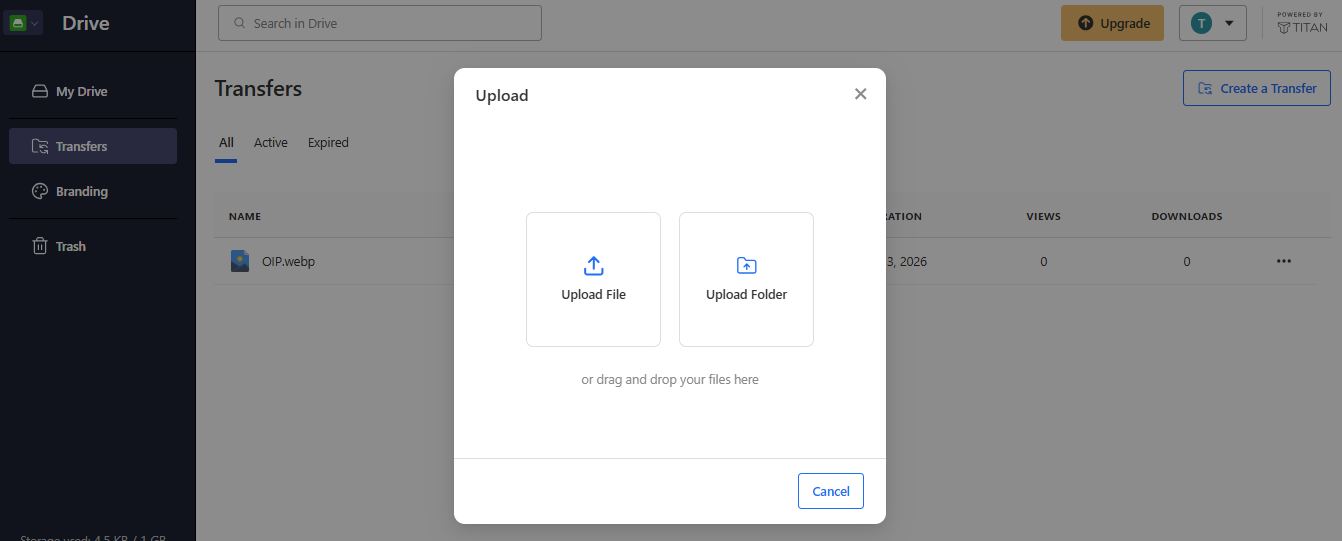Screen dimensions: 1342x541
Task: Click the OIP.webp file thumbnail
Action: tap(240, 261)
